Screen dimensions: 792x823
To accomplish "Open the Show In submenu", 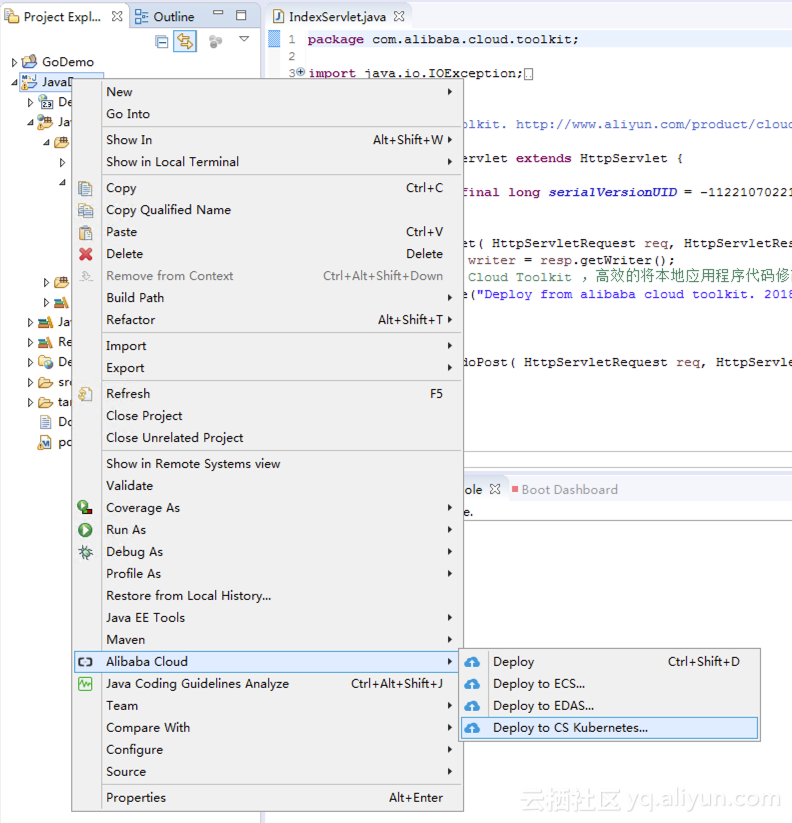I will (x=282, y=140).
